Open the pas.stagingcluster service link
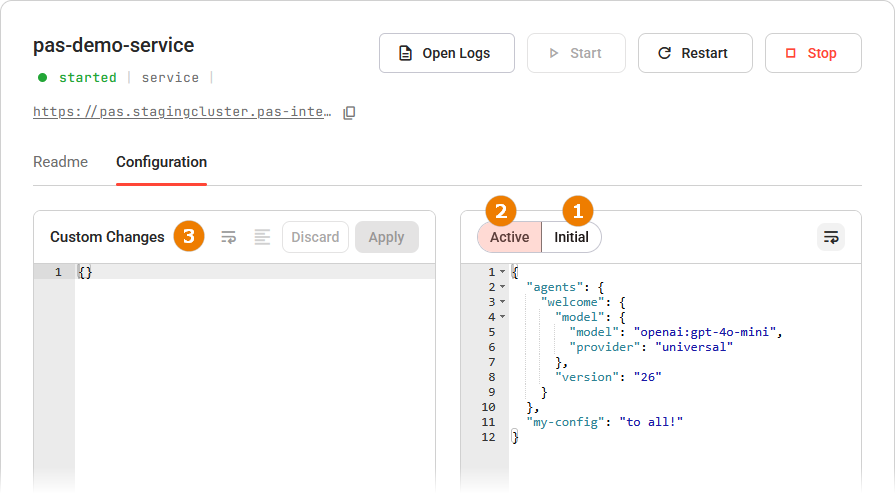This screenshot has width=895, height=494. coord(182,111)
